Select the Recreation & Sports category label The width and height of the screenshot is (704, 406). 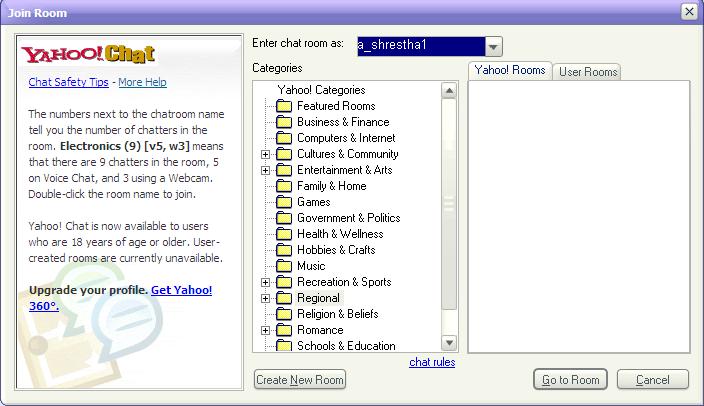[x=344, y=282]
